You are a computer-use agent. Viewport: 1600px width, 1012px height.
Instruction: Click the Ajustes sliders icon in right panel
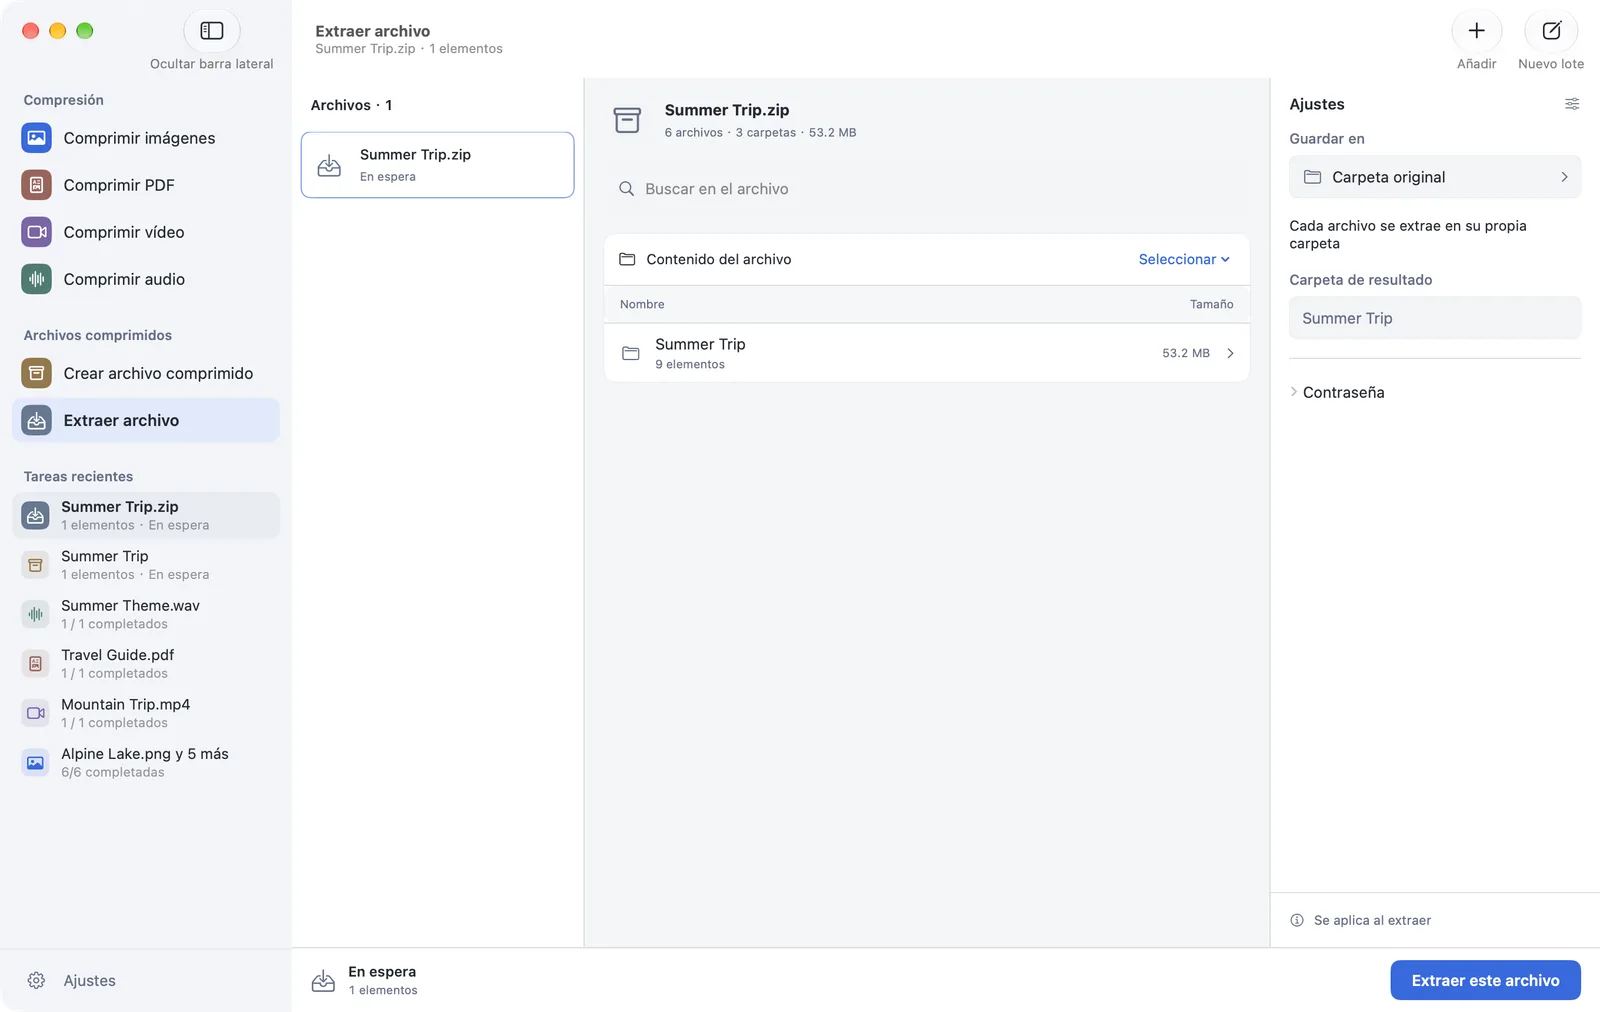[x=1572, y=104]
